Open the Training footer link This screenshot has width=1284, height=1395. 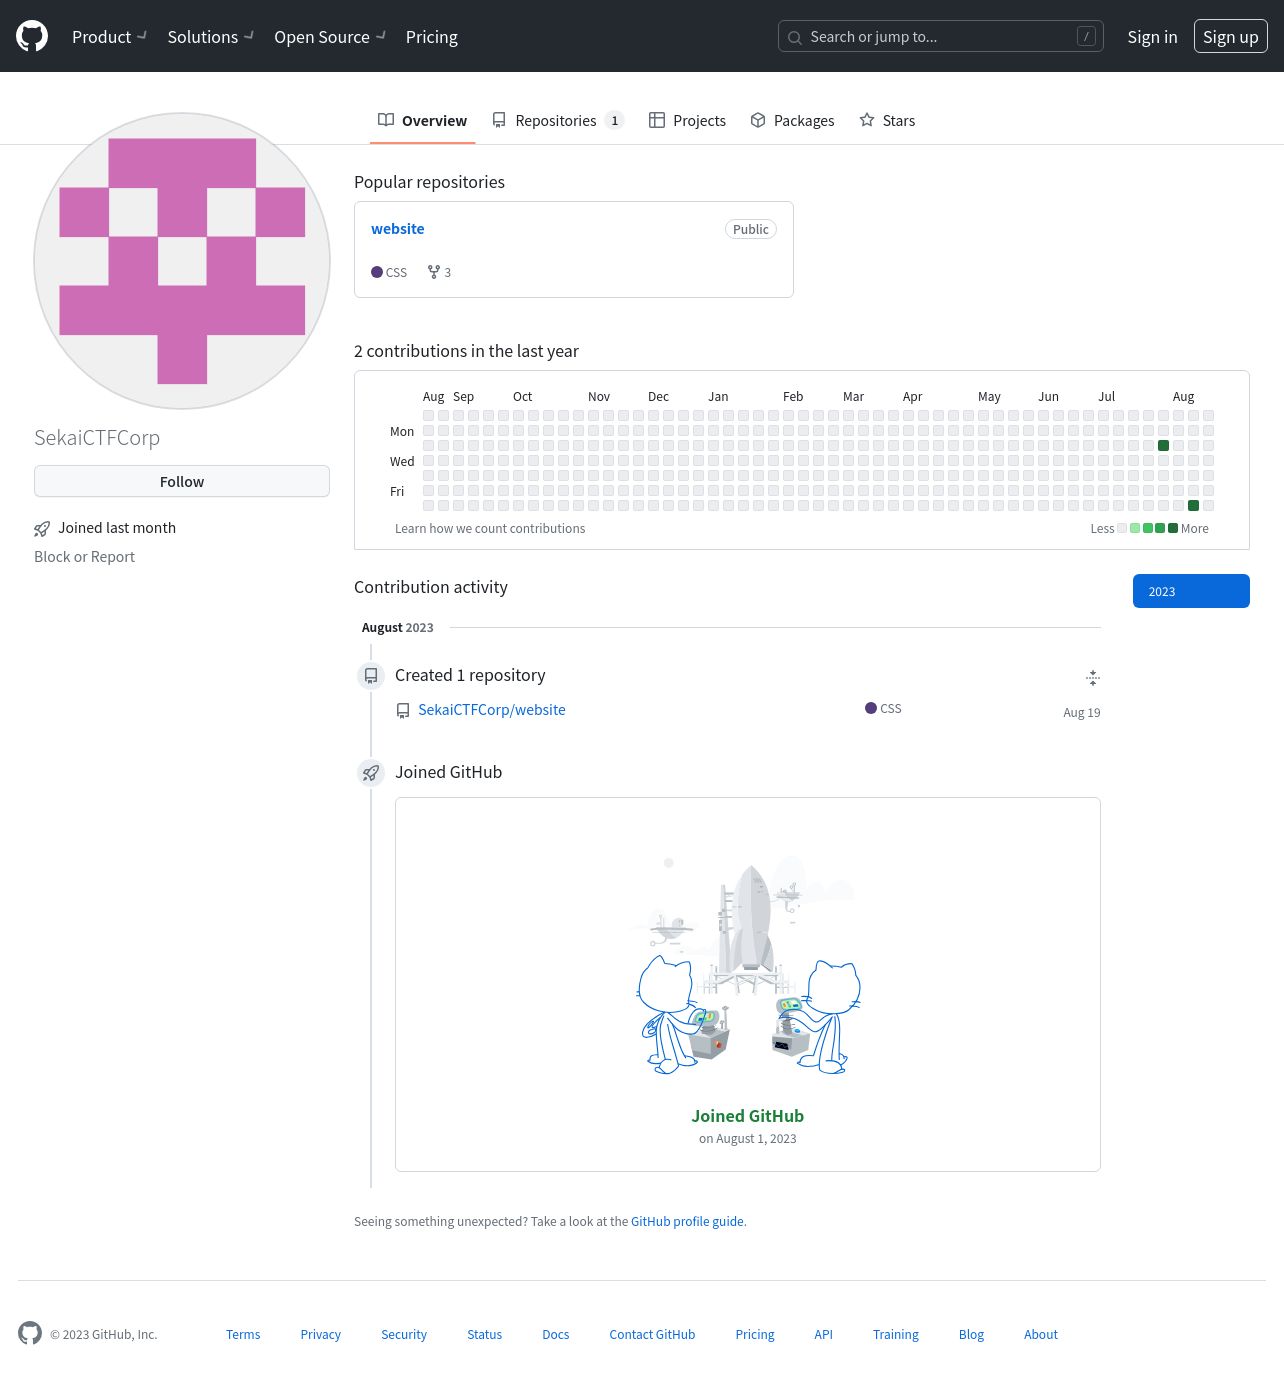(x=896, y=1335)
